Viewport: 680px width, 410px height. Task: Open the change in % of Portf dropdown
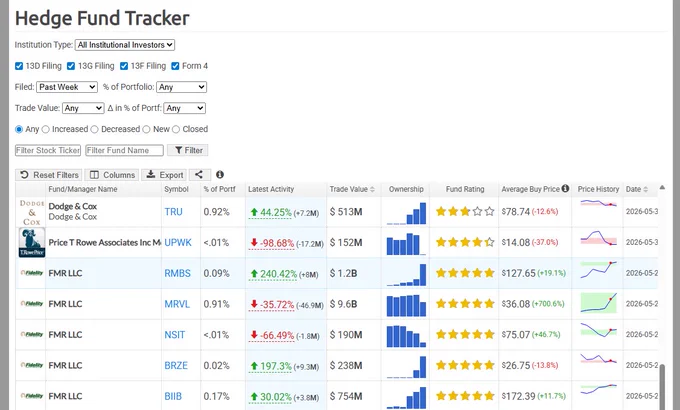[x=184, y=108]
